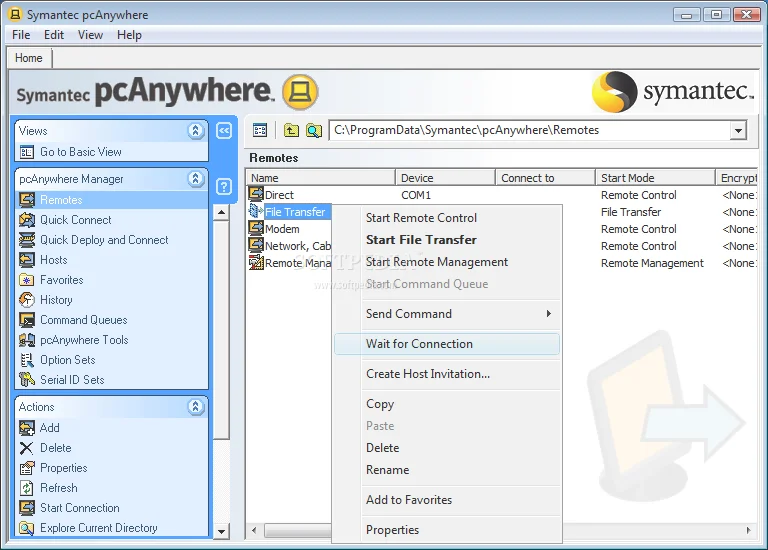Screen dimensions: 768x550
Task: Choose Wait for Connection in context menu
Action: point(419,344)
